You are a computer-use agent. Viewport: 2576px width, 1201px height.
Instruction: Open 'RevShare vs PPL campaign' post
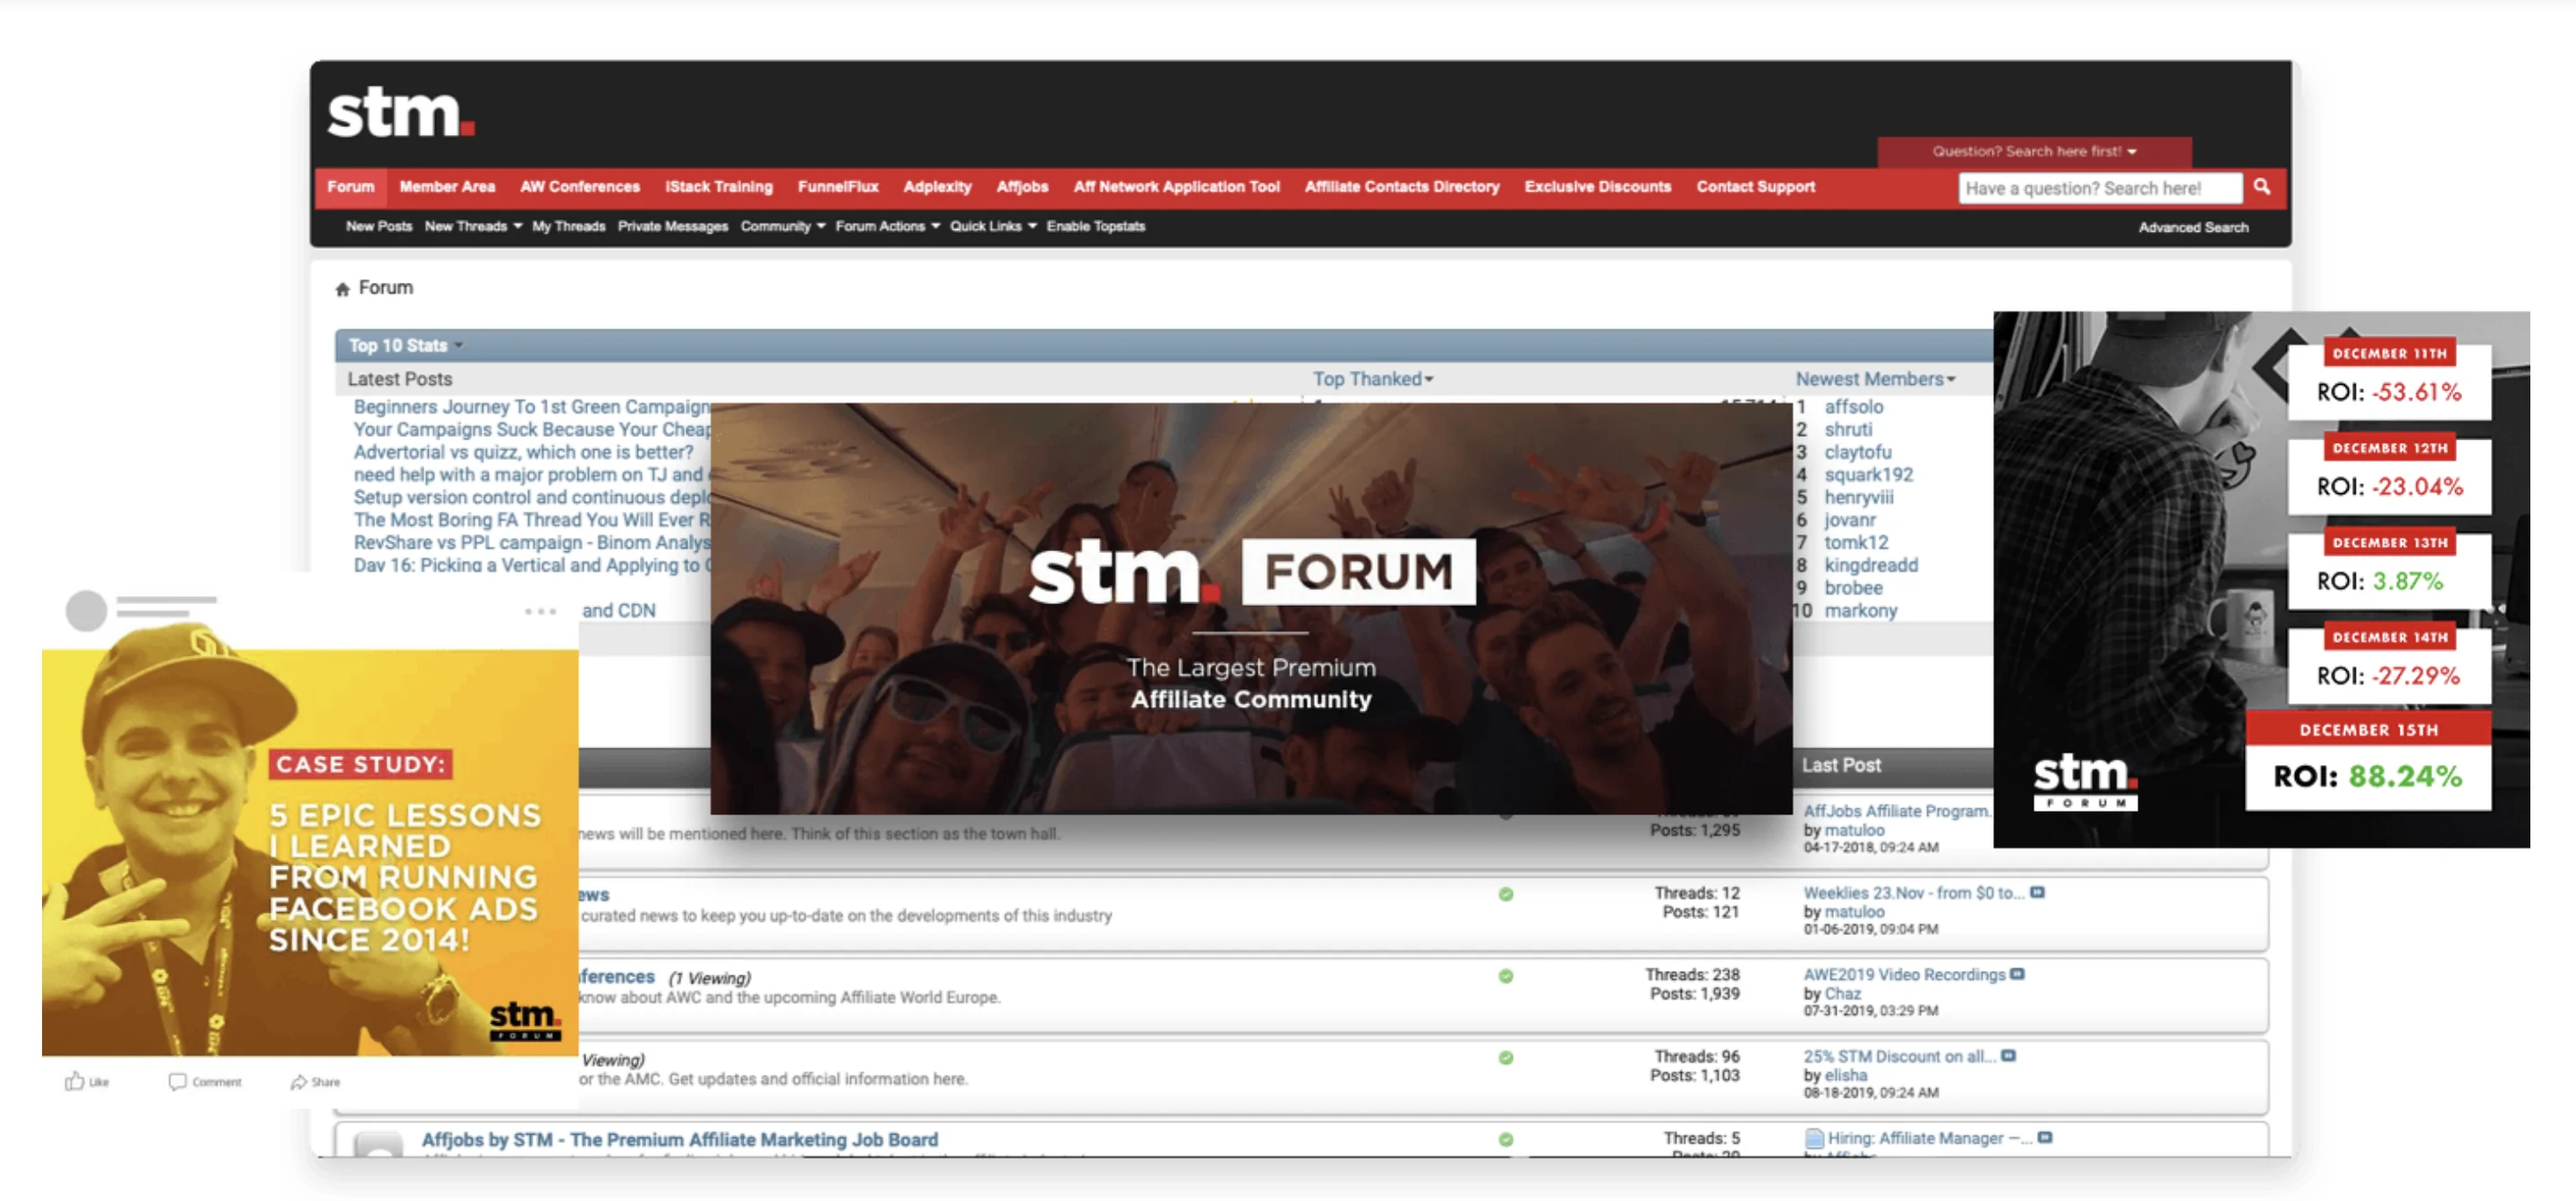[x=531, y=543]
